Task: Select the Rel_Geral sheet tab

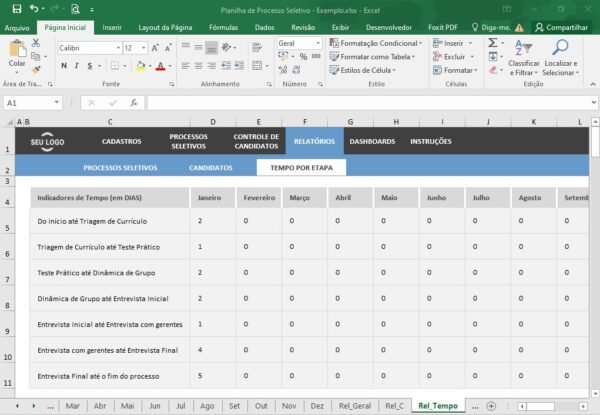Action: click(x=355, y=406)
